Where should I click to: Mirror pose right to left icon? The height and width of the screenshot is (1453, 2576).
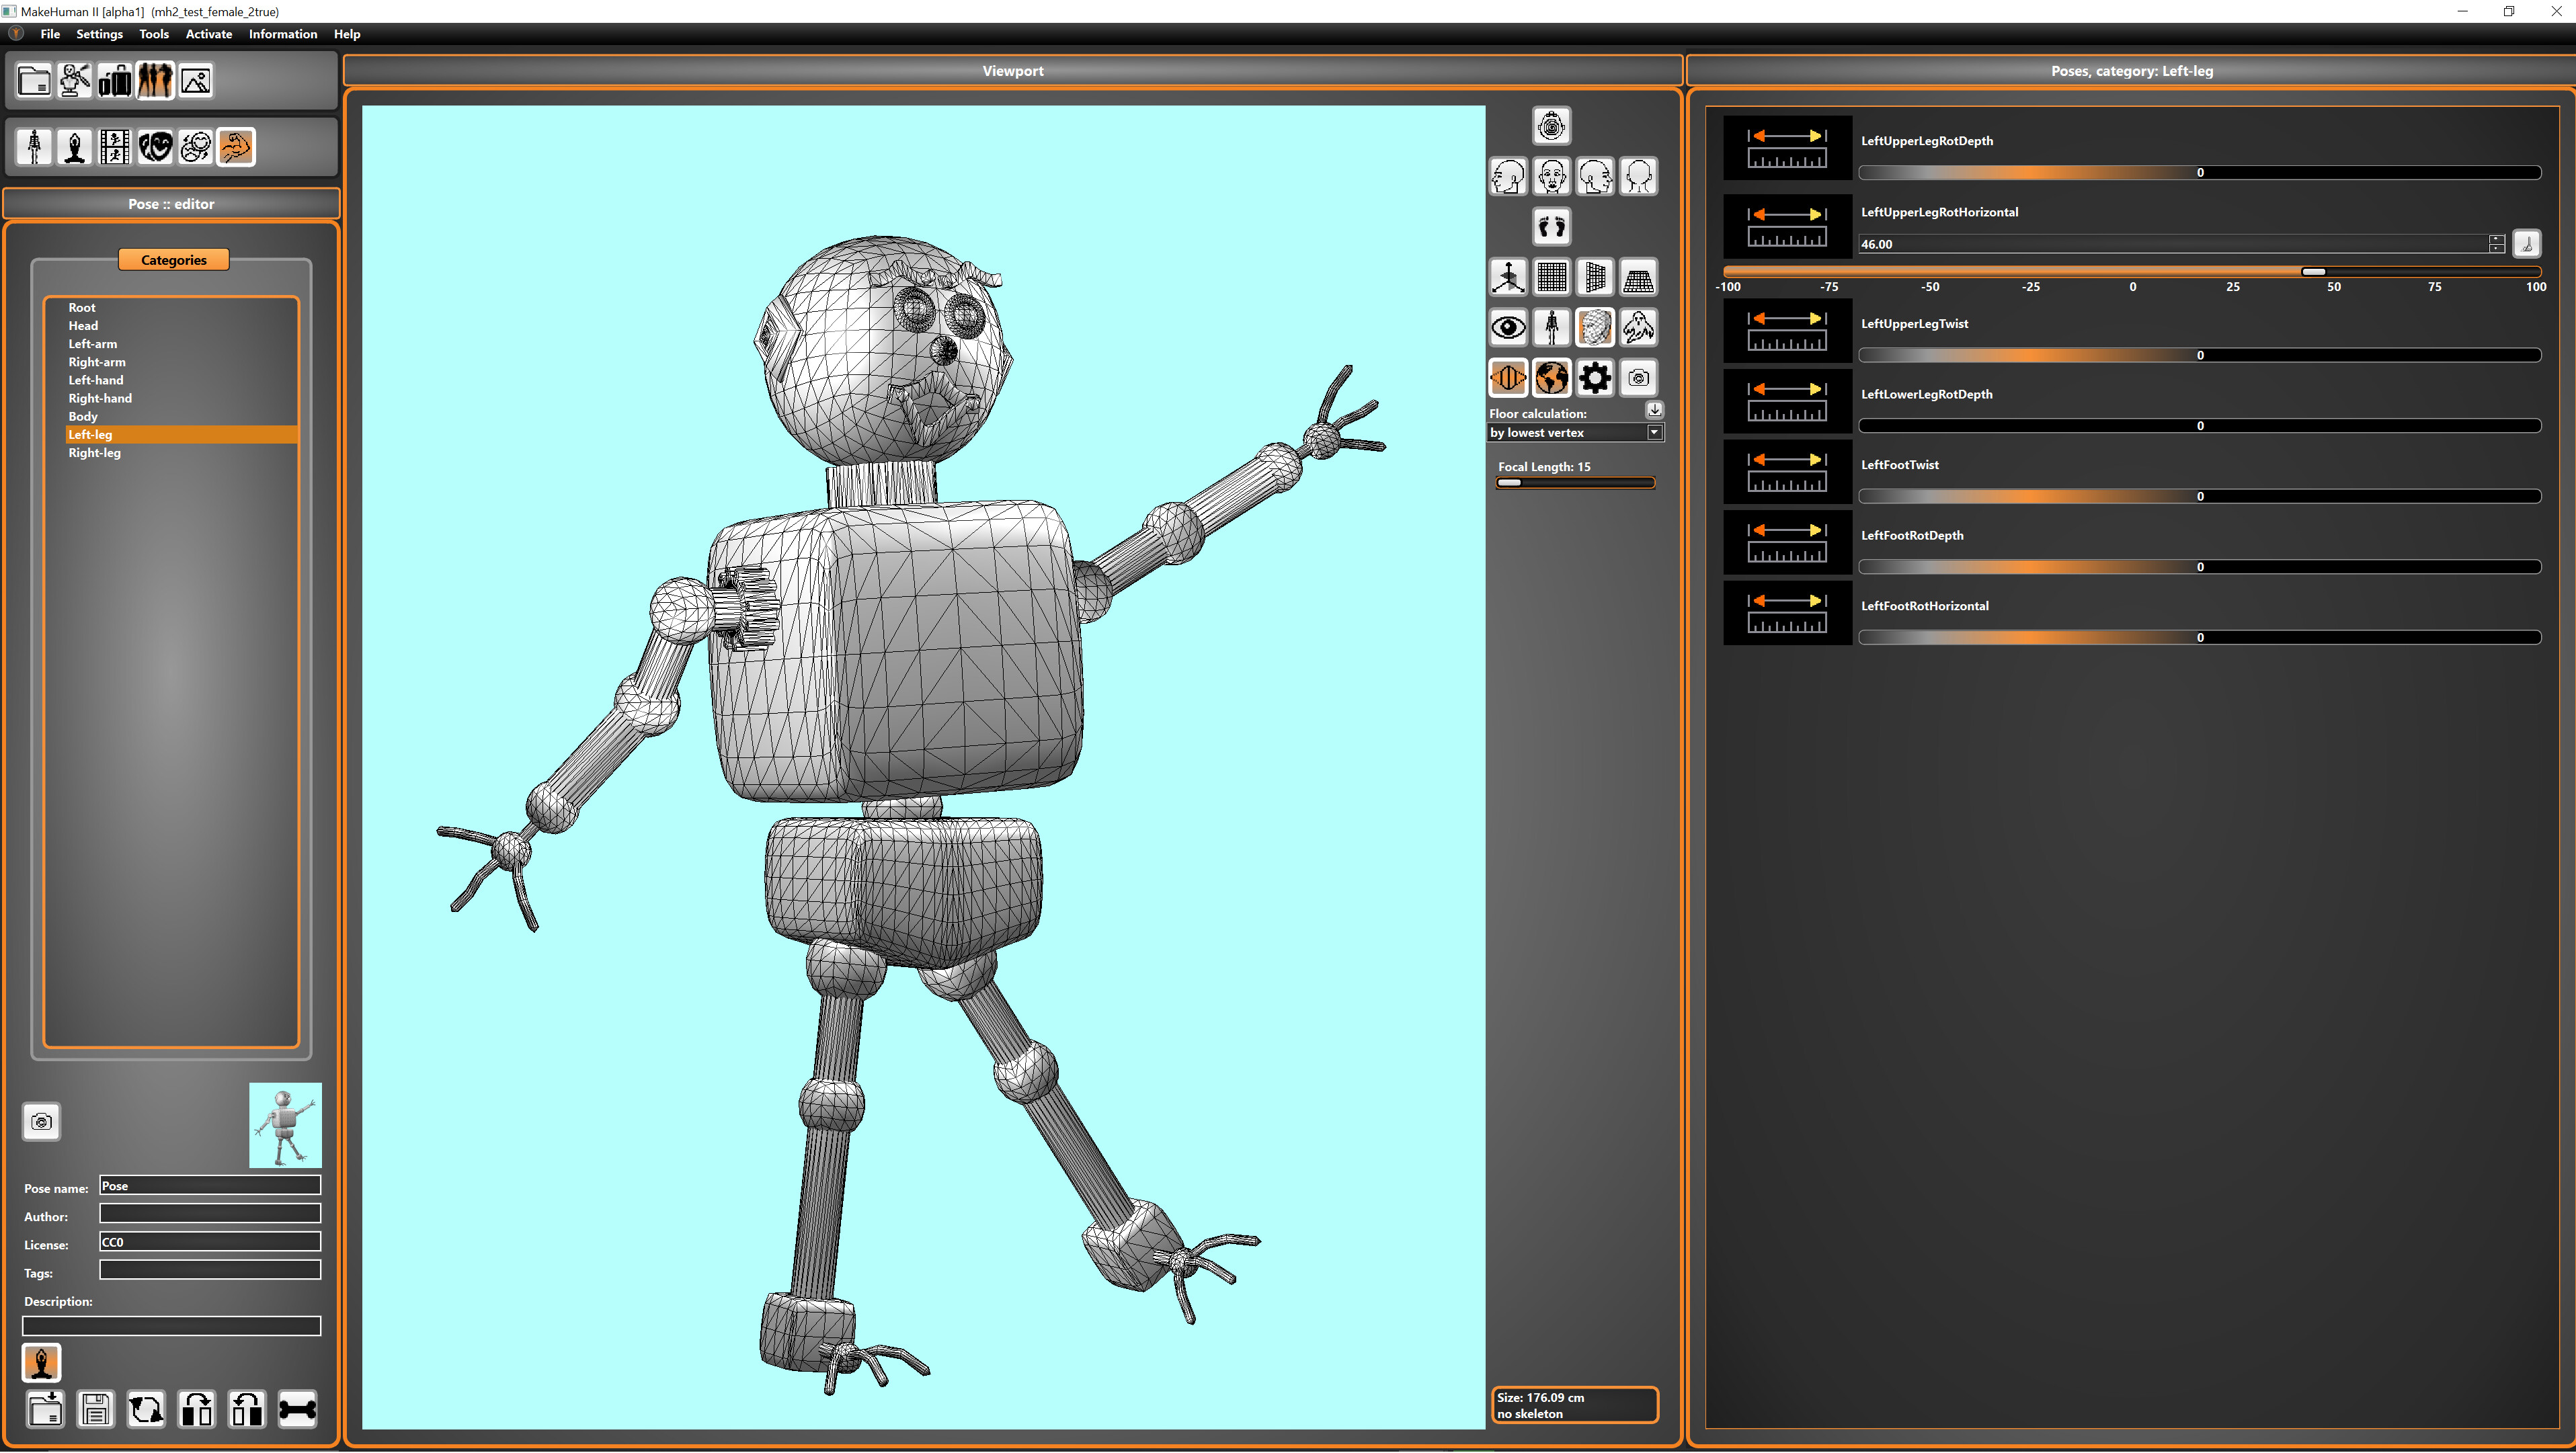tap(247, 1409)
